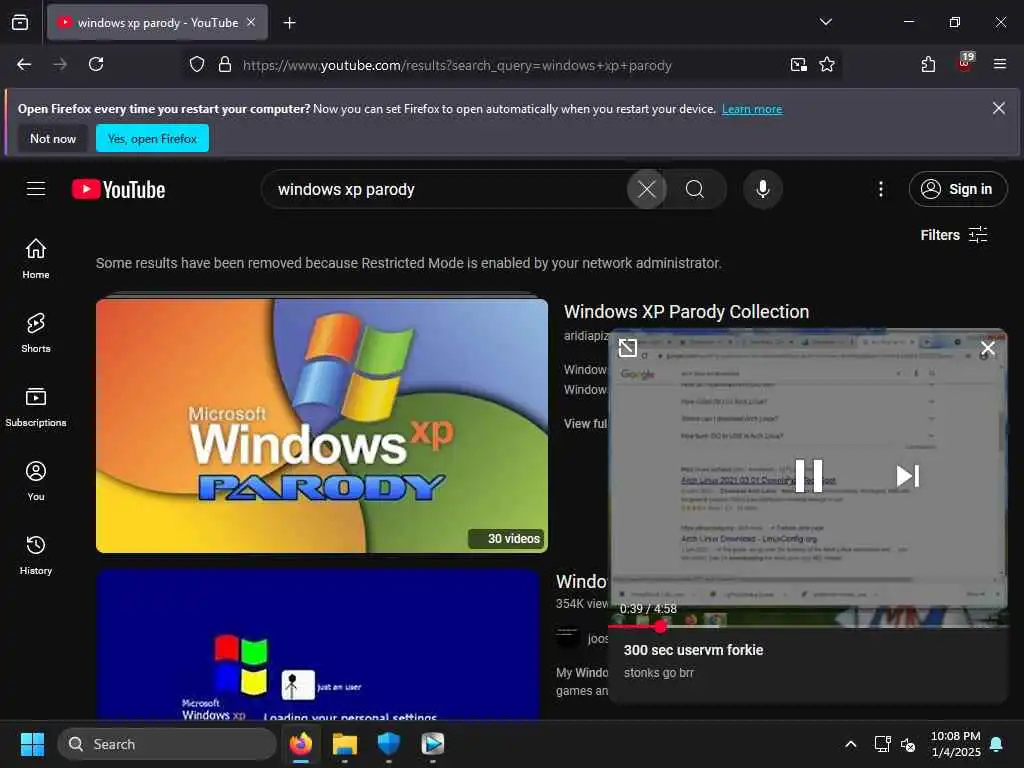Click the miniplayer progress bar scrubber

660,627
